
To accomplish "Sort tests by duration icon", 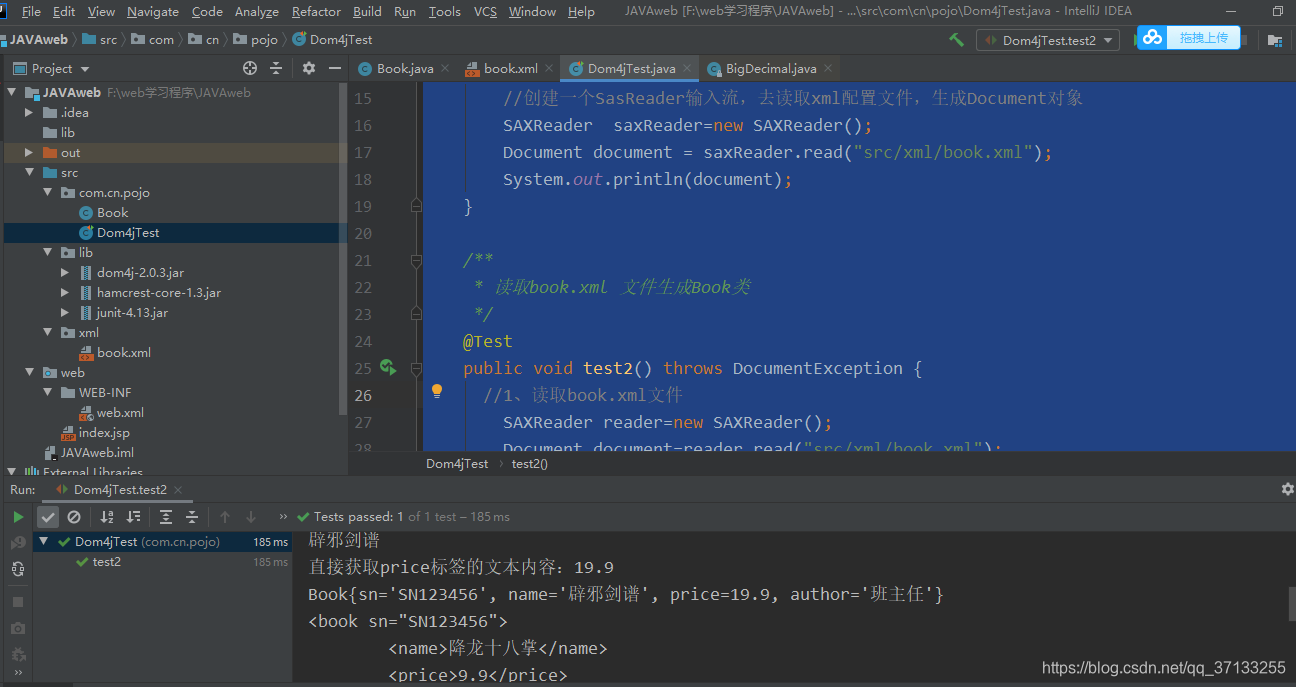I will click(x=133, y=517).
